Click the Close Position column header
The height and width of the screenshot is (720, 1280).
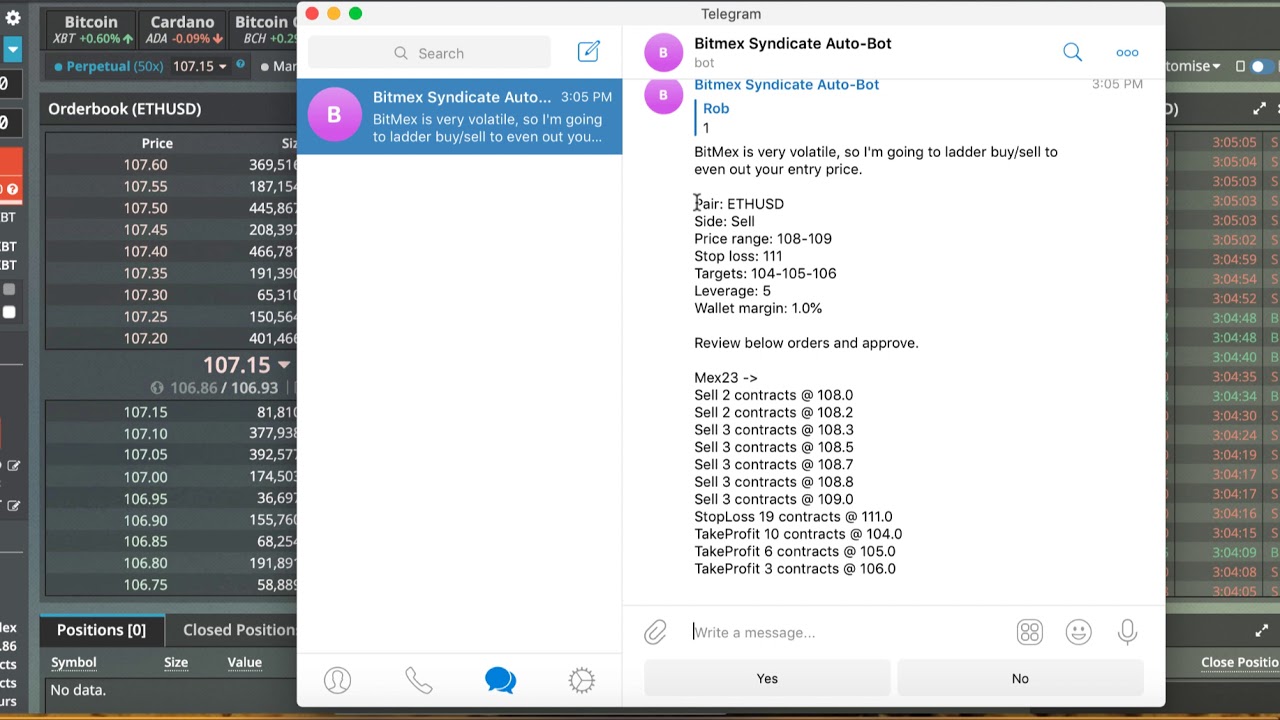1240,662
